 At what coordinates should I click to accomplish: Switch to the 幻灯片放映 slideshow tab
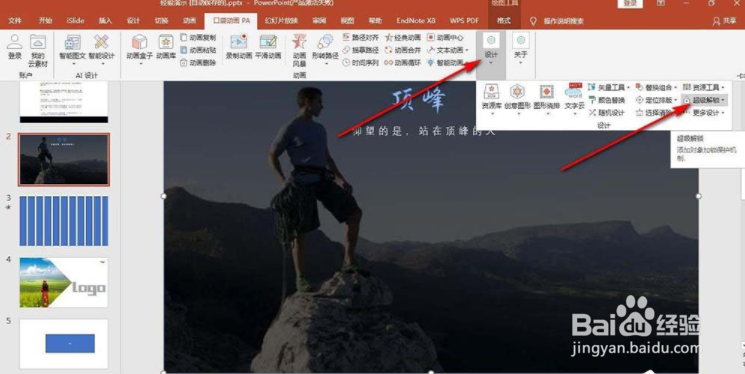click(281, 21)
